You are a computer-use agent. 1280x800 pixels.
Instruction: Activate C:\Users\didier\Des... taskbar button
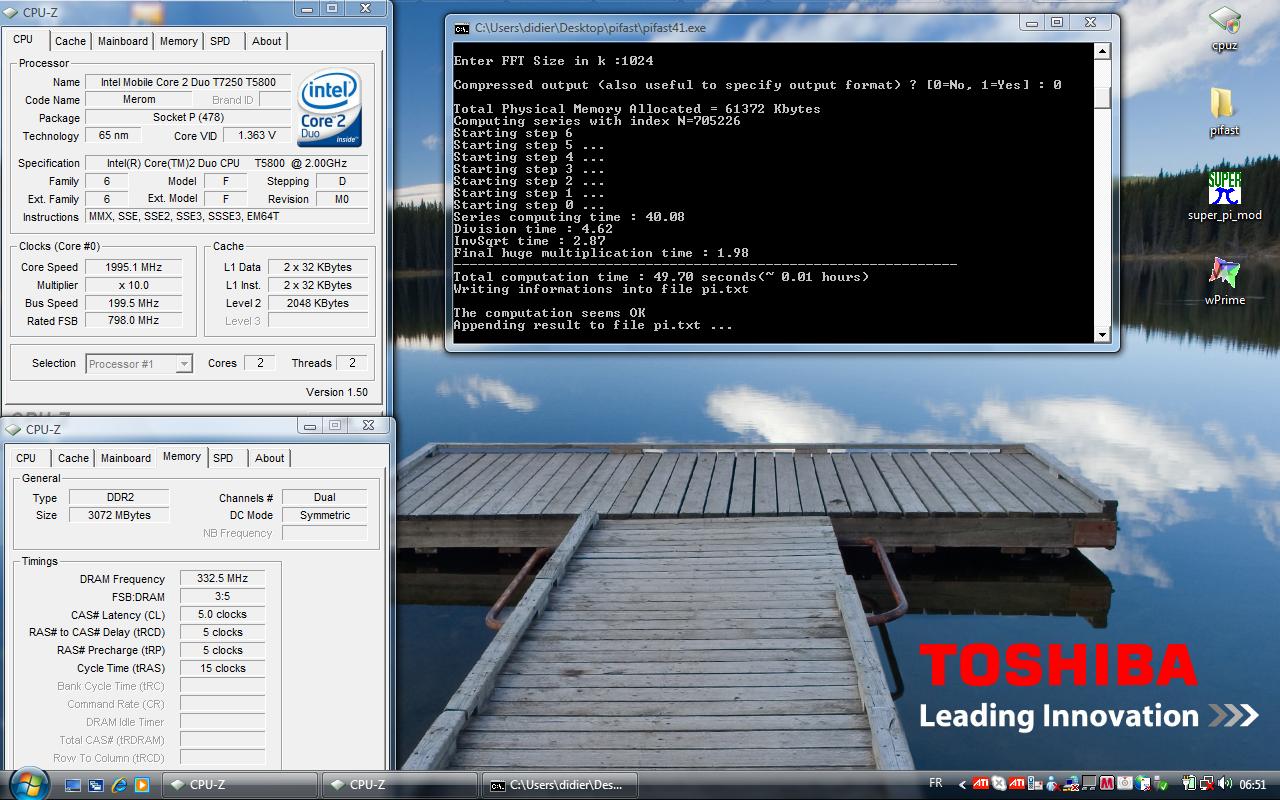(558, 785)
